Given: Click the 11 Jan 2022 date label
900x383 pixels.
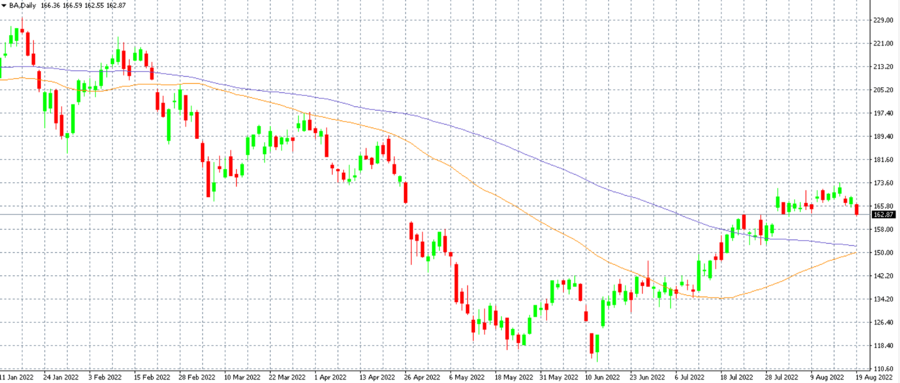Looking at the screenshot, I should click(17, 378).
